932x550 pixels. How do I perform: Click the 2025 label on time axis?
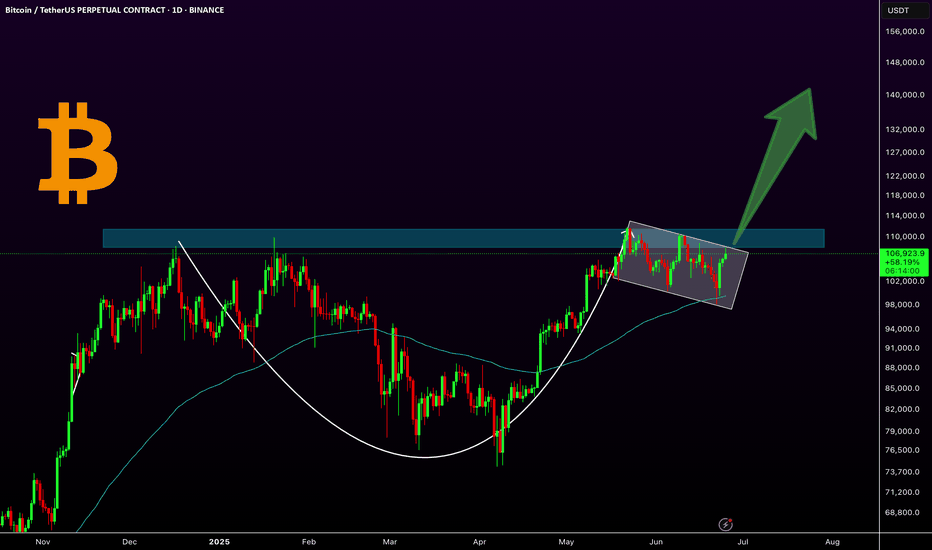(219, 542)
